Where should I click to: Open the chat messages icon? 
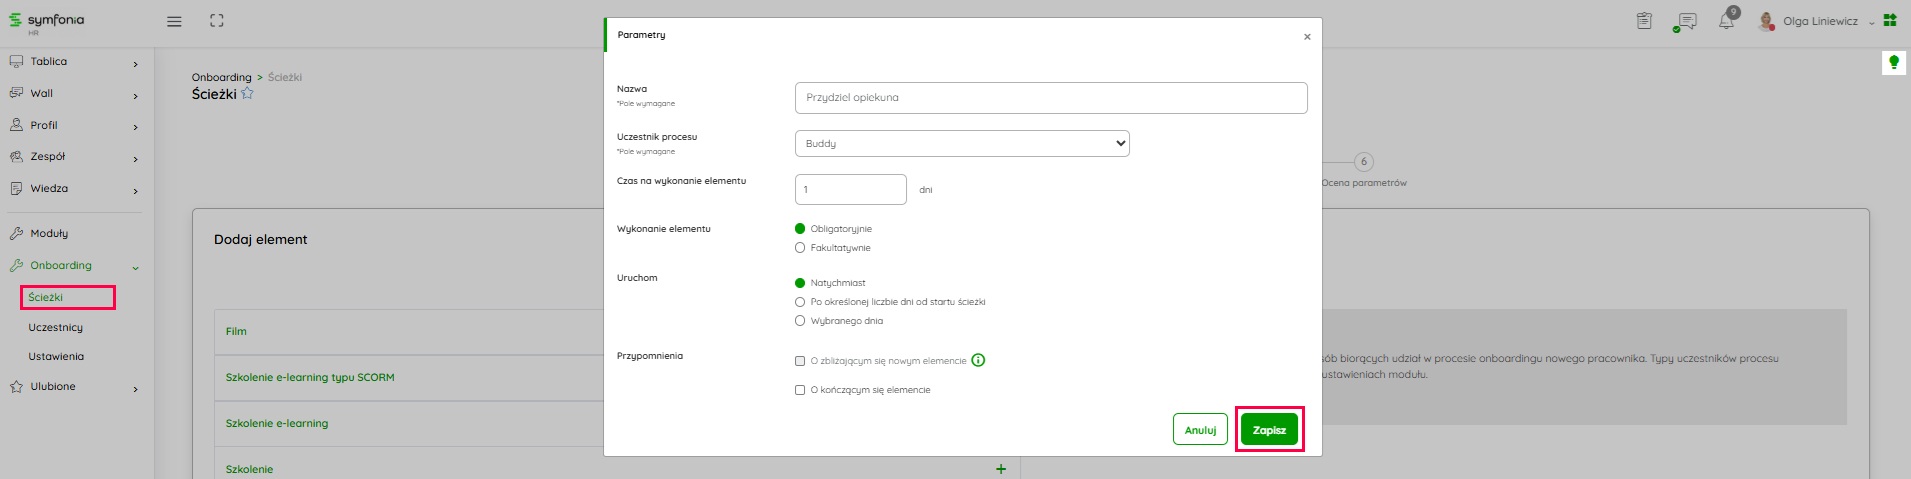pos(1686,21)
